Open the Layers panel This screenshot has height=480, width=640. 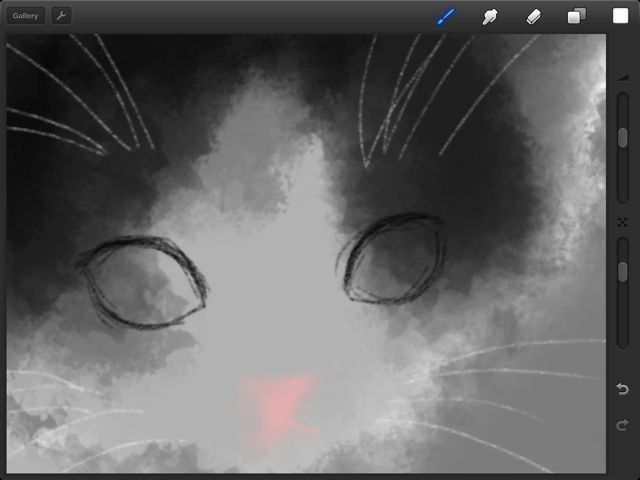pyautogui.click(x=577, y=16)
